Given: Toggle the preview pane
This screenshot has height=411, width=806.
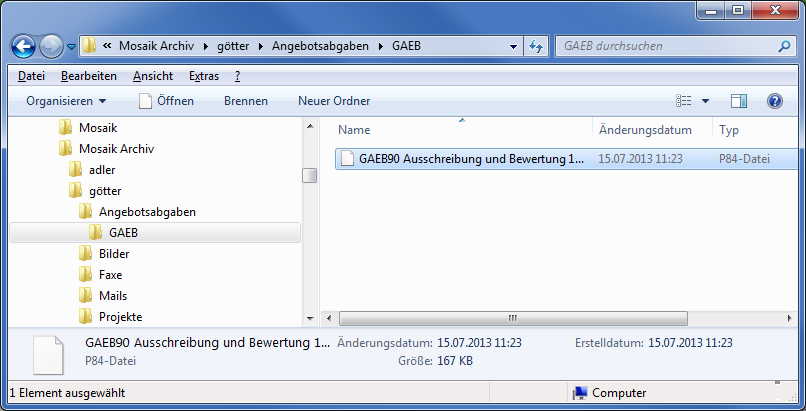Looking at the screenshot, I should (739, 101).
